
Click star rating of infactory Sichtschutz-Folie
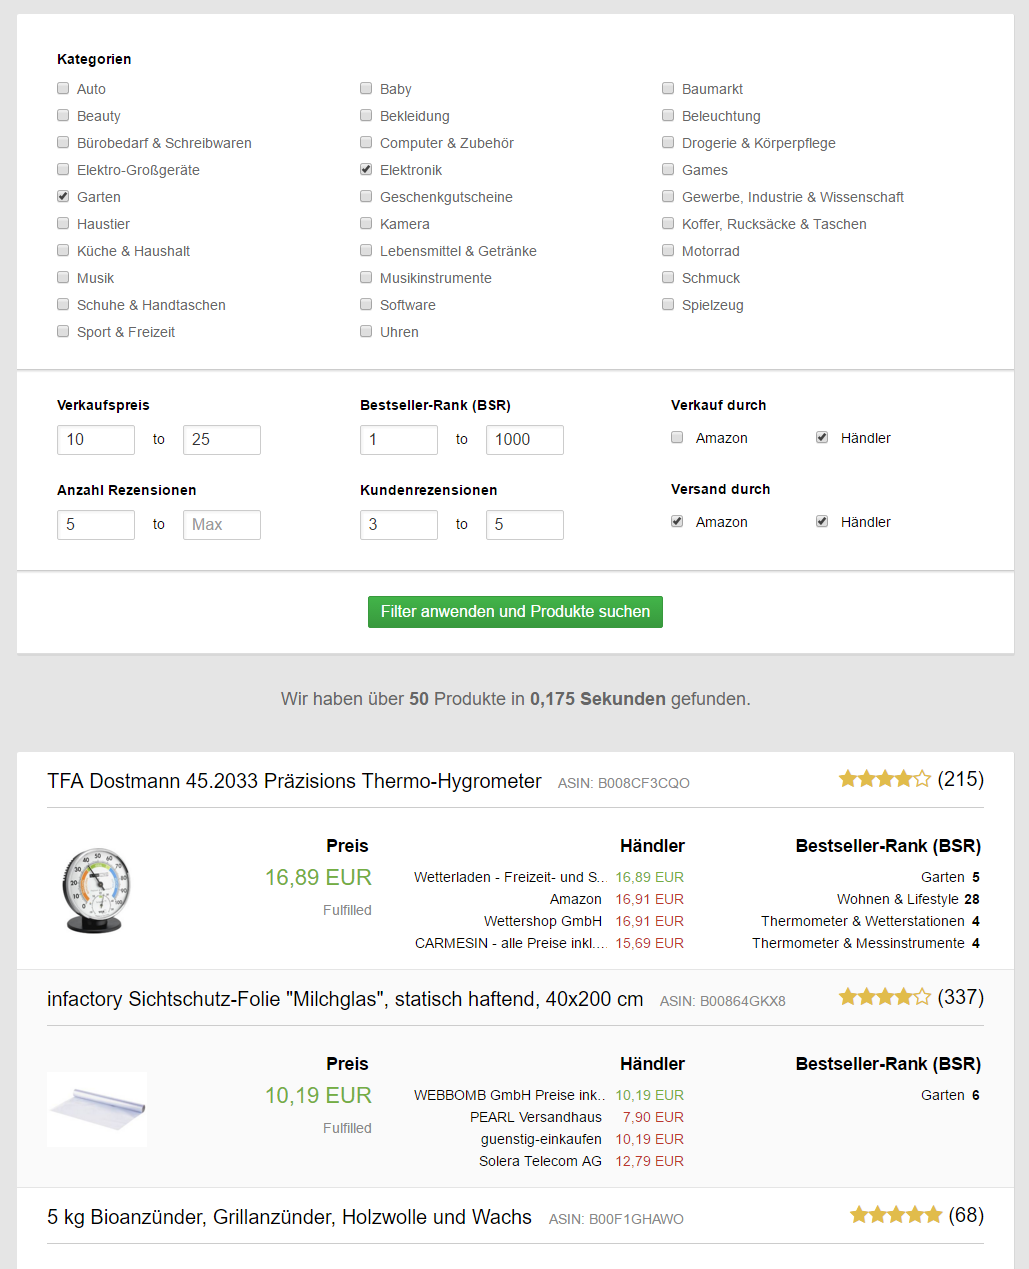click(x=884, y=997)
